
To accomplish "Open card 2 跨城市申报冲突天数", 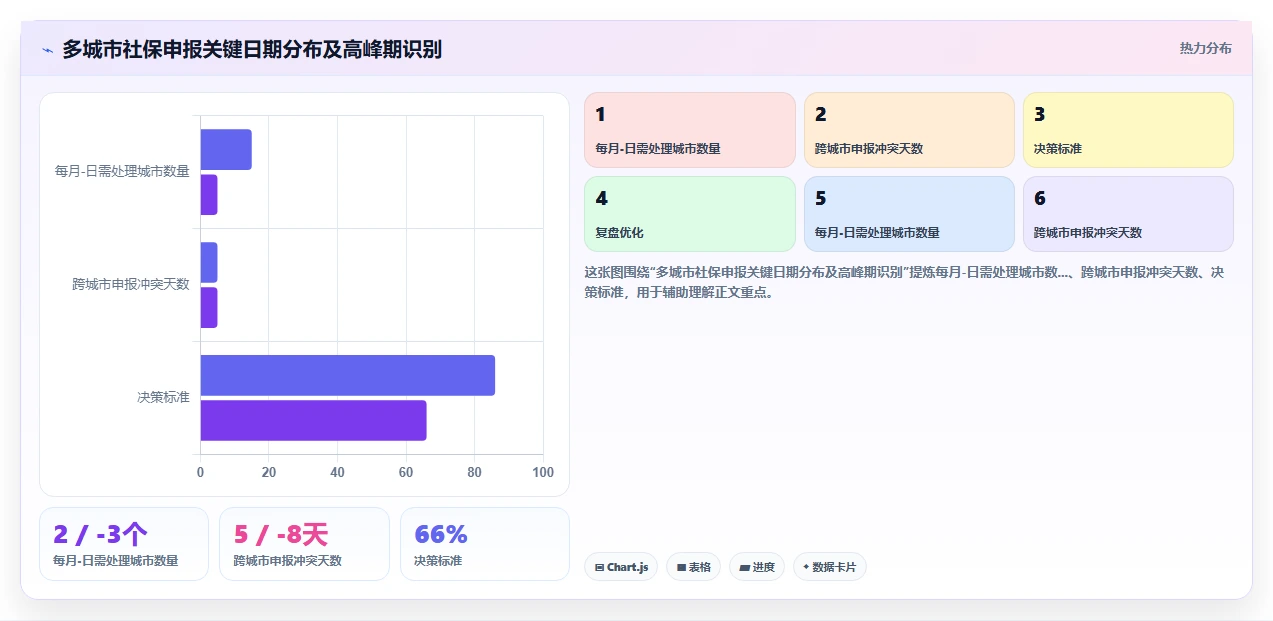I will [x=909, y=130].
